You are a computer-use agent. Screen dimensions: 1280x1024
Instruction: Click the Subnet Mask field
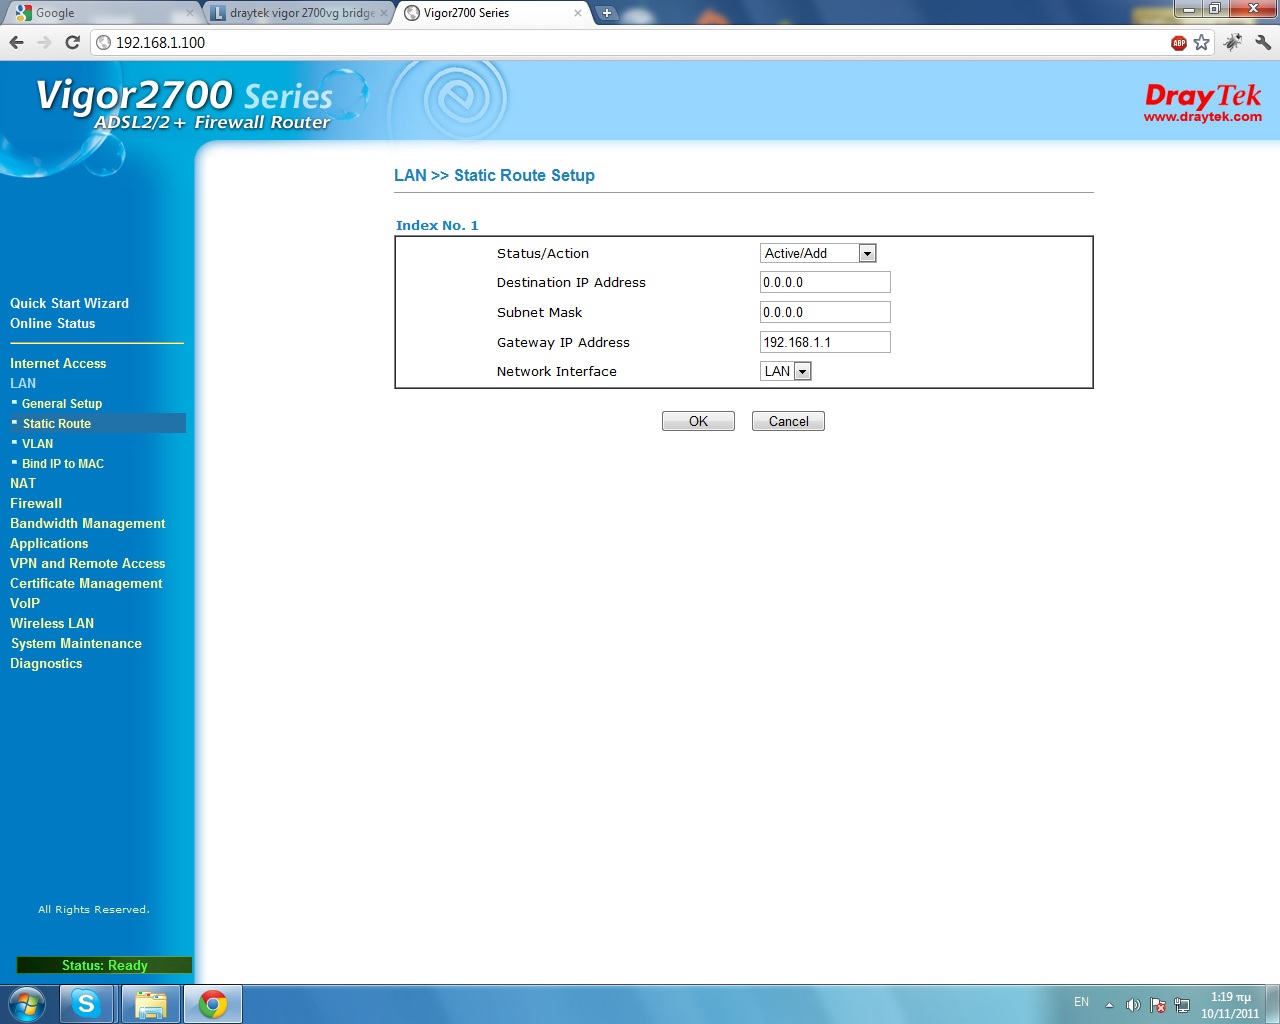point(825,313)
